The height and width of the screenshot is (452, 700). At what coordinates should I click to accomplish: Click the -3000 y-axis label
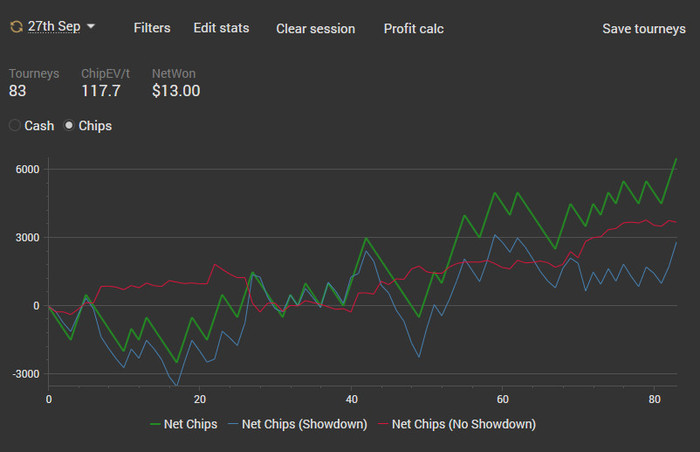[25, 374]
